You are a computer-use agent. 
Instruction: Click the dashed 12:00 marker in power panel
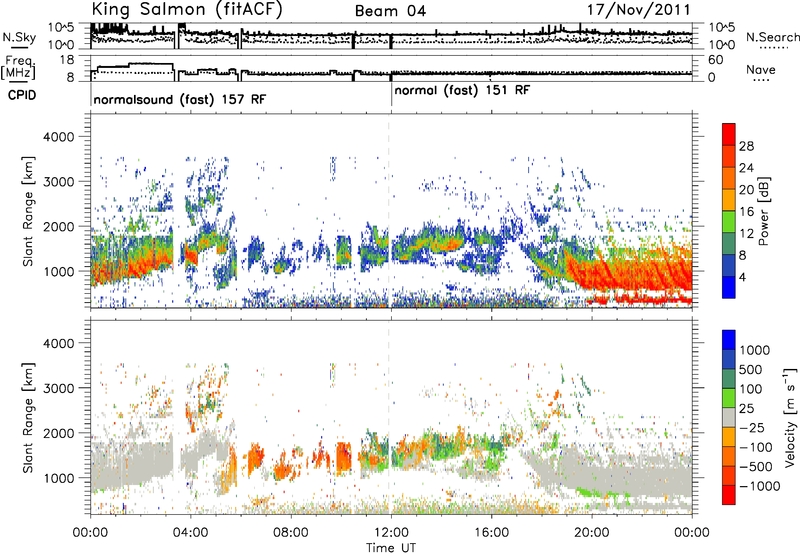389,211
